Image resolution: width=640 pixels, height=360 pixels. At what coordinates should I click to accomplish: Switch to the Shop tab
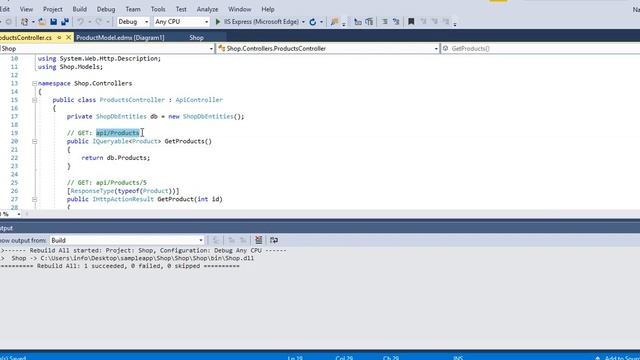pyautogui.click(x=196, y=38)
